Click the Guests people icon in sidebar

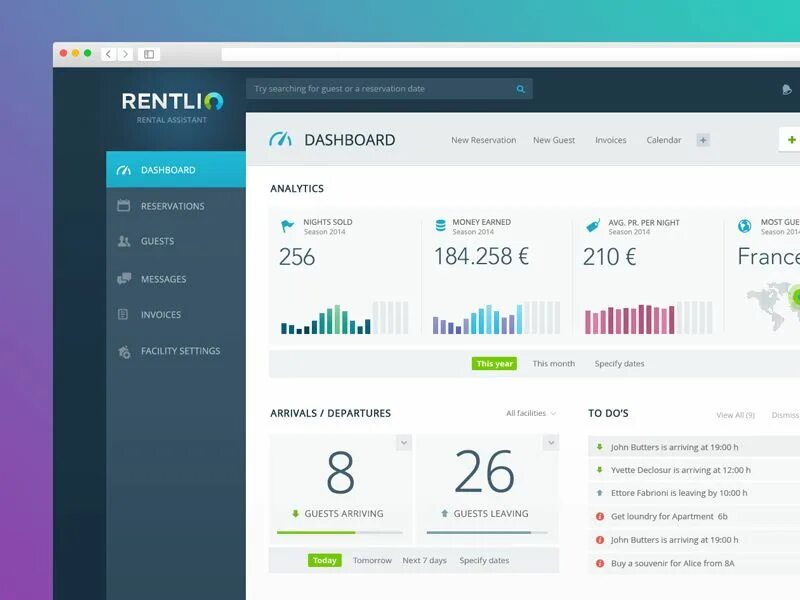[123, 241]
